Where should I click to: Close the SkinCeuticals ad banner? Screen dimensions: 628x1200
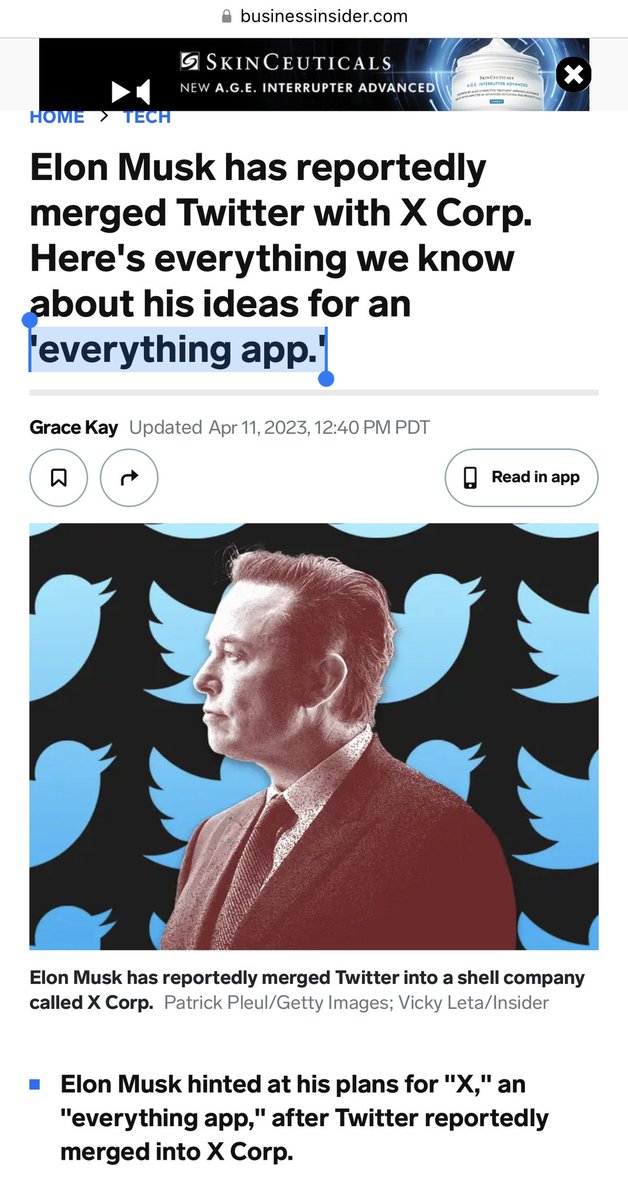click(573, 74)
